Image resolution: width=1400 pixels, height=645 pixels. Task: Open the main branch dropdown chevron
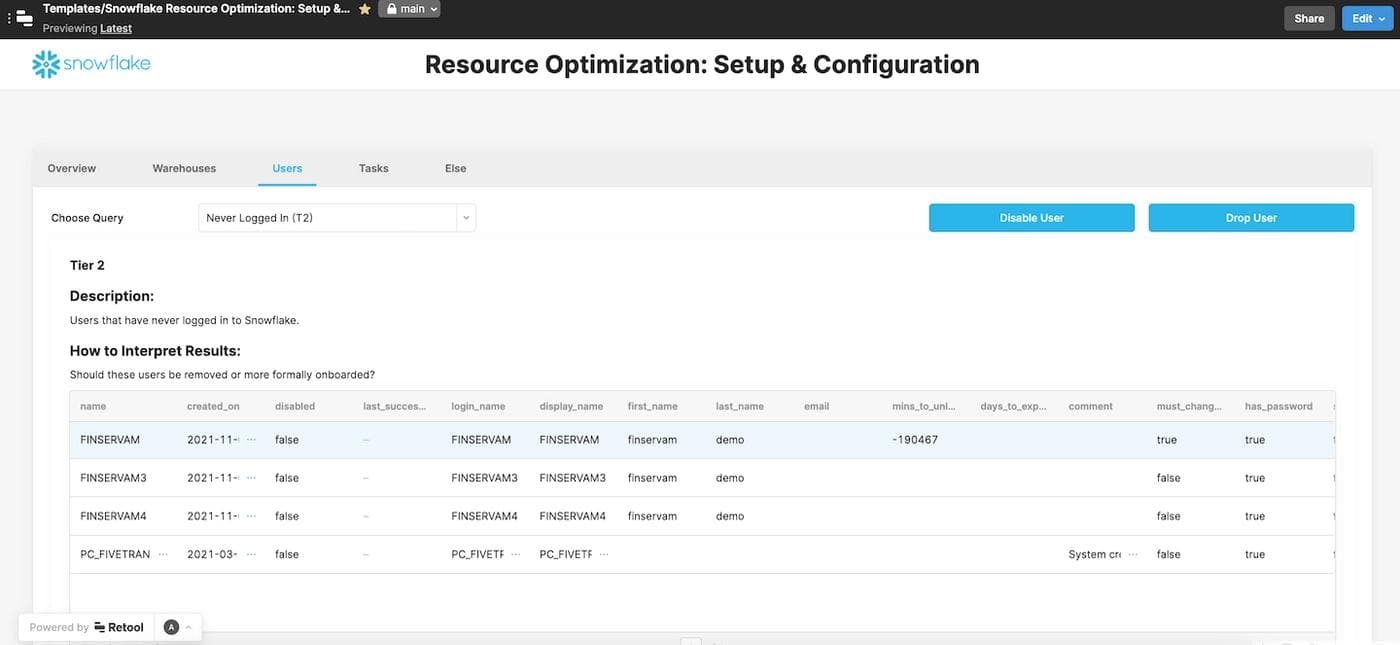pyautogui.click(x=433, y=8)
